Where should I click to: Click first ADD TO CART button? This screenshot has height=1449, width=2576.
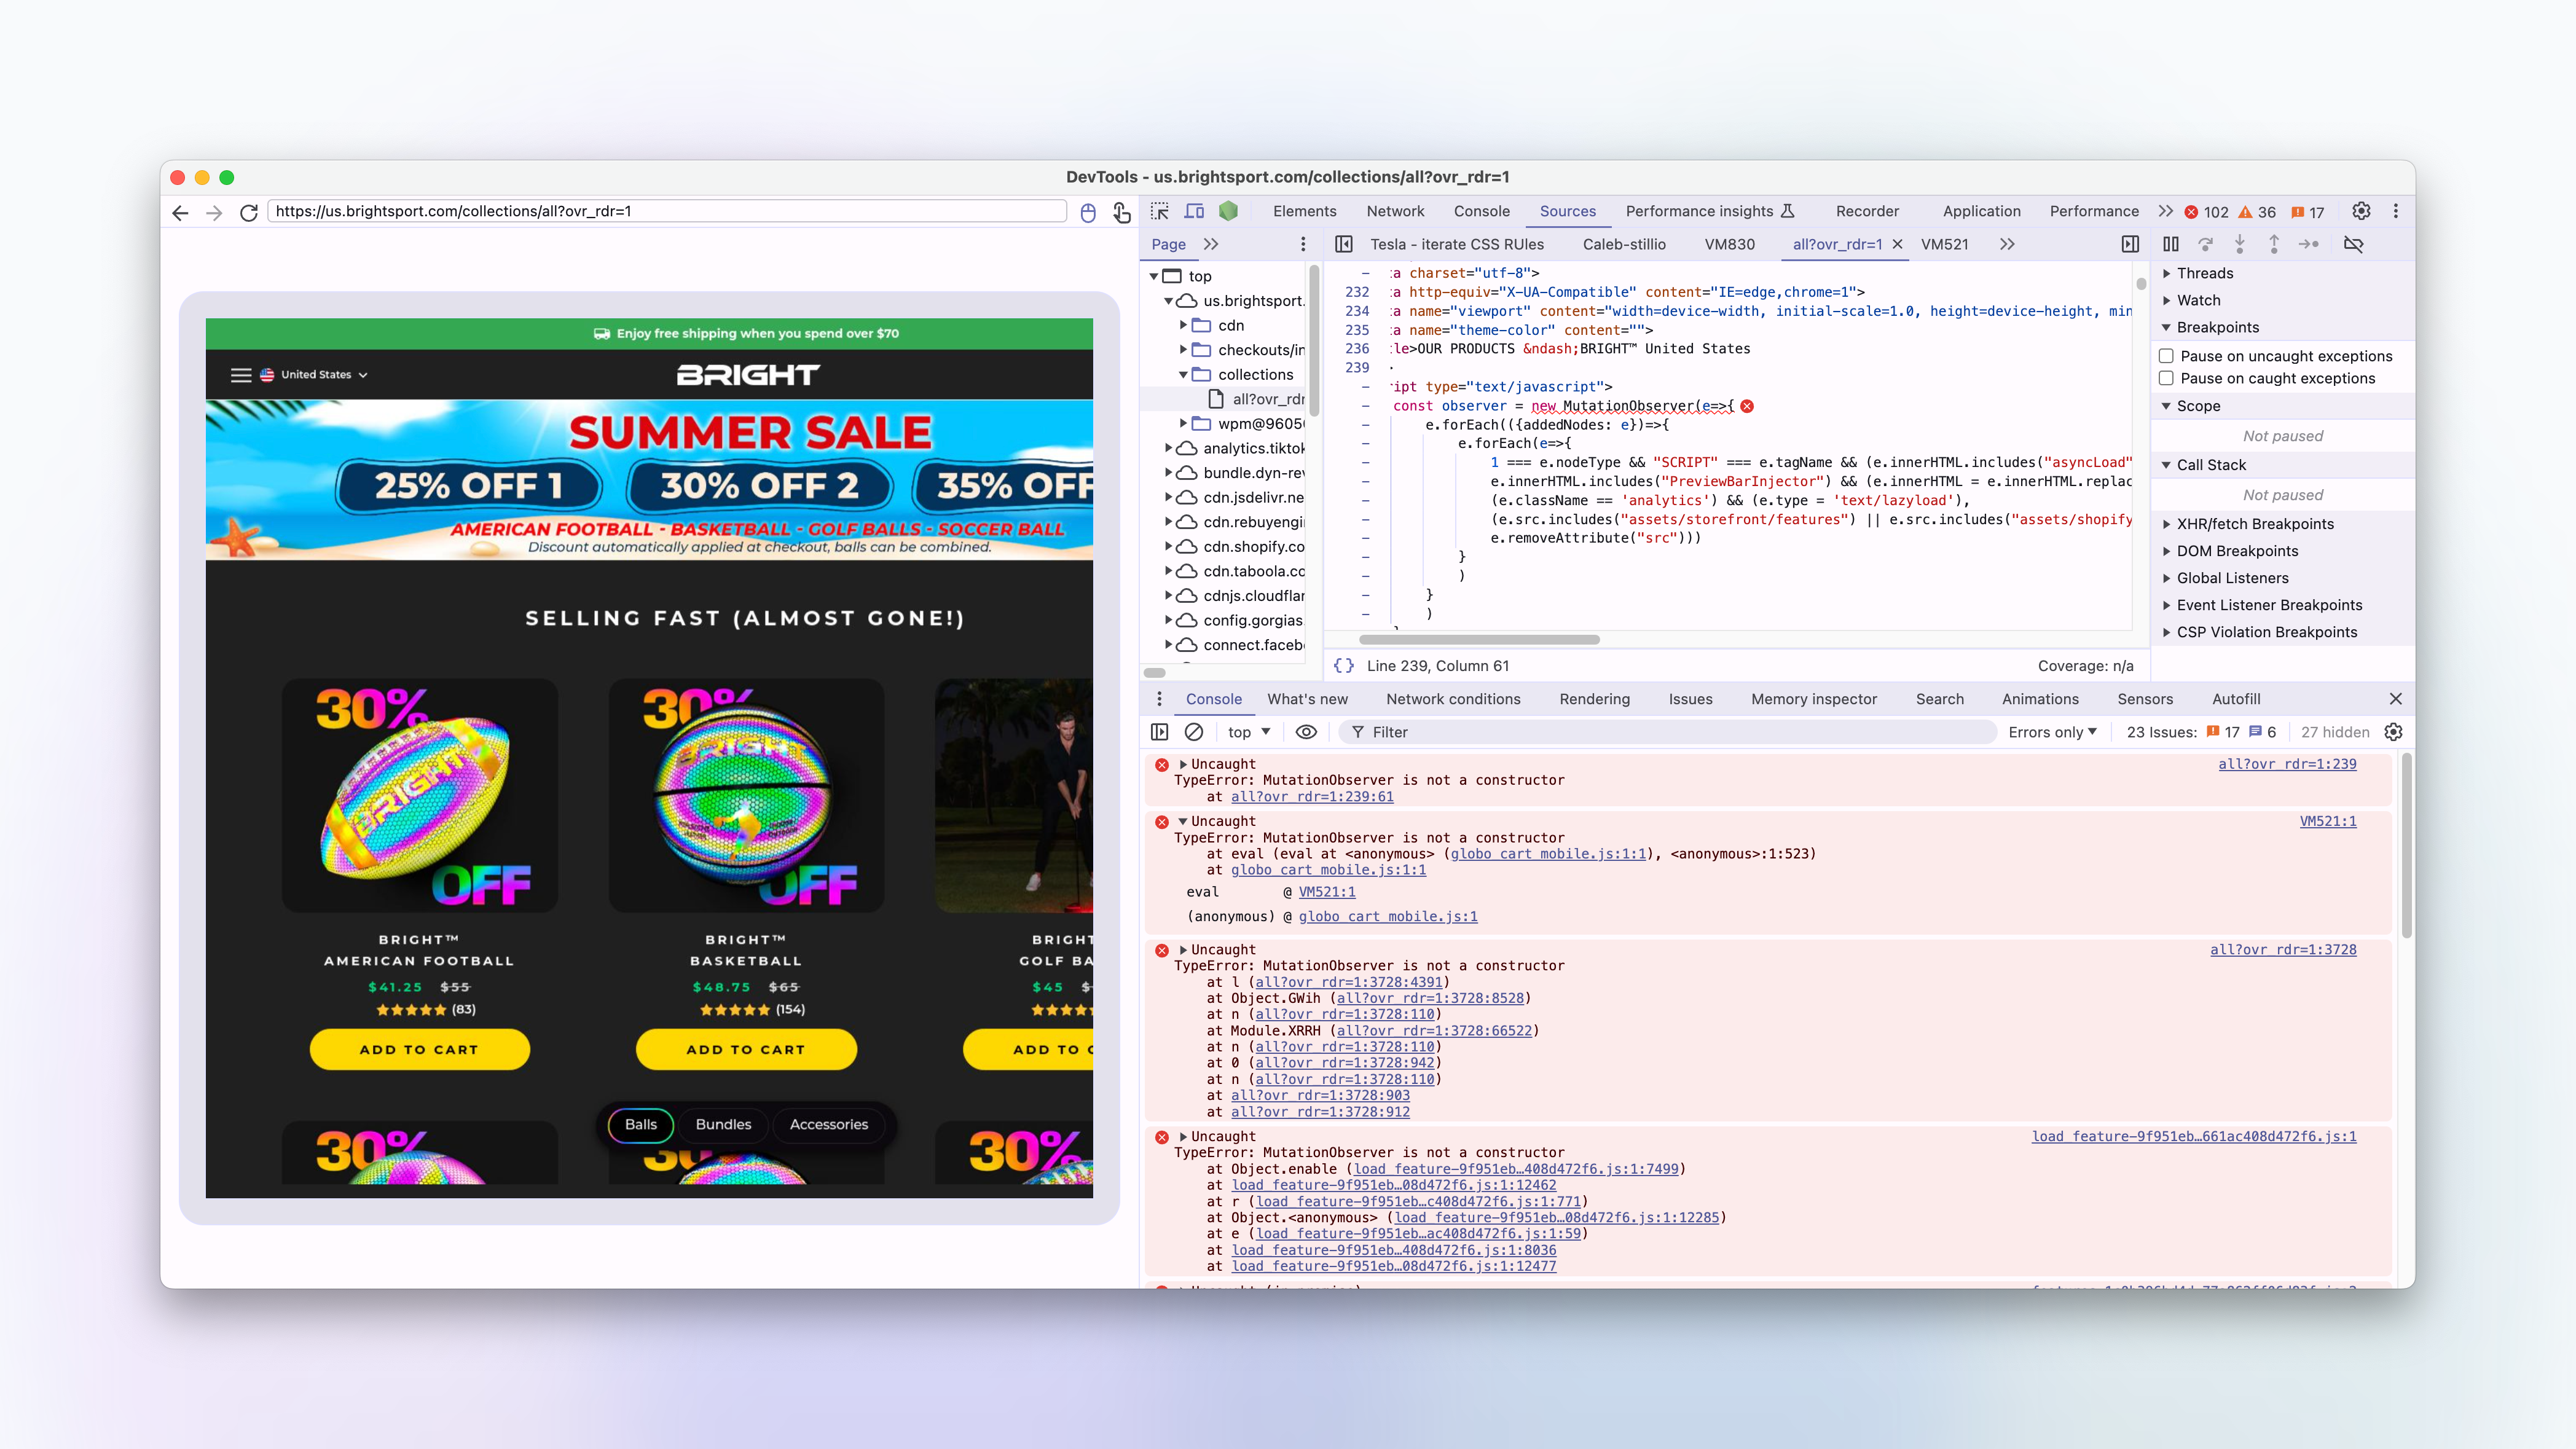[419, 1049]
